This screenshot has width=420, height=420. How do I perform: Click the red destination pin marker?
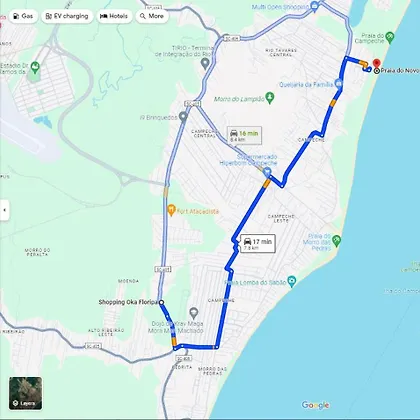pos(377,63)
